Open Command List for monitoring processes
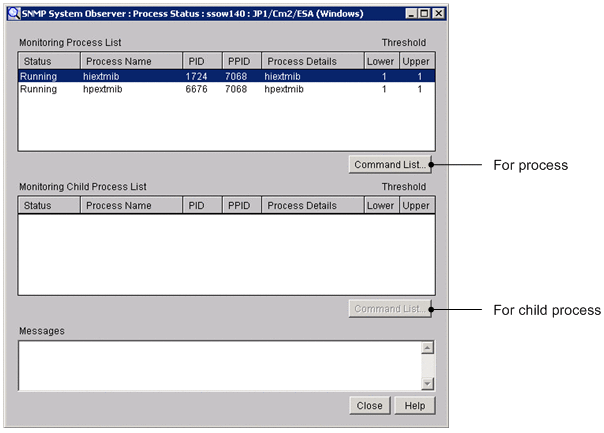The height and width of the screenshot is (433, 604). click(x=390, y=164)
